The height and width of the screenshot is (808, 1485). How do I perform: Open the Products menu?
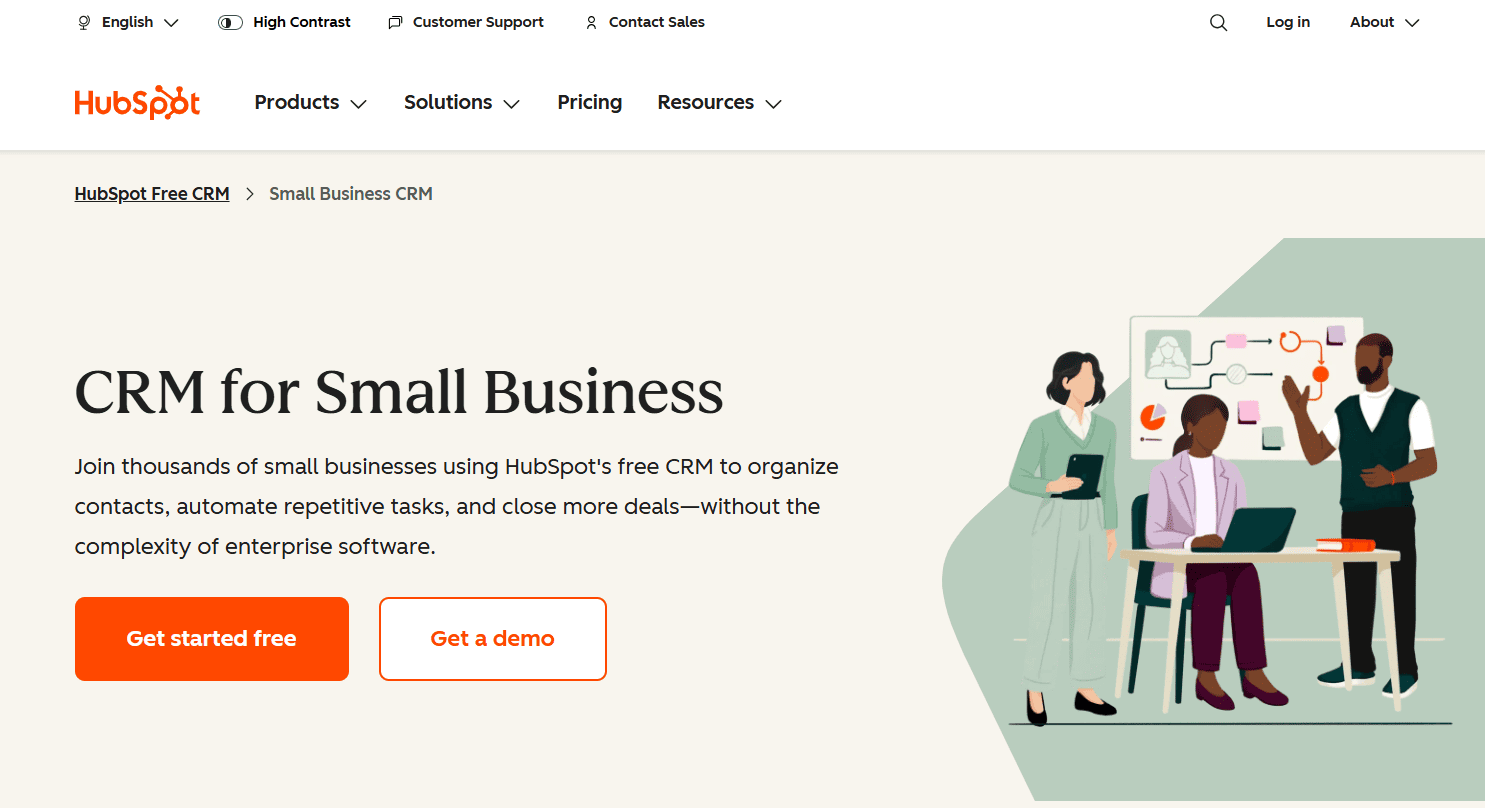click(311, 102)
